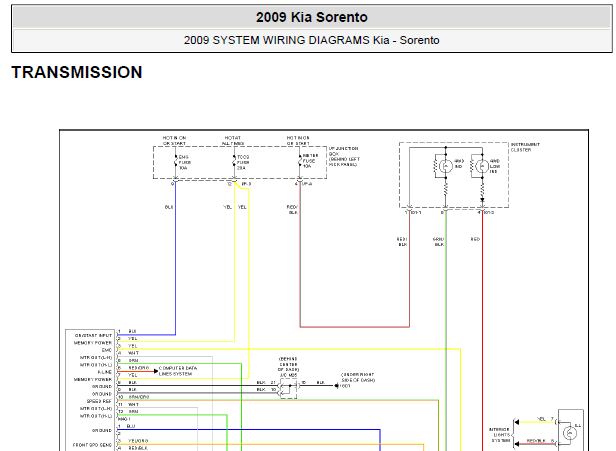Select "2009 SYSTEM WIRING DIAGRAMS Kia - Sorento" subtitle
Viewport: 616px width, 451px height.
312,40
